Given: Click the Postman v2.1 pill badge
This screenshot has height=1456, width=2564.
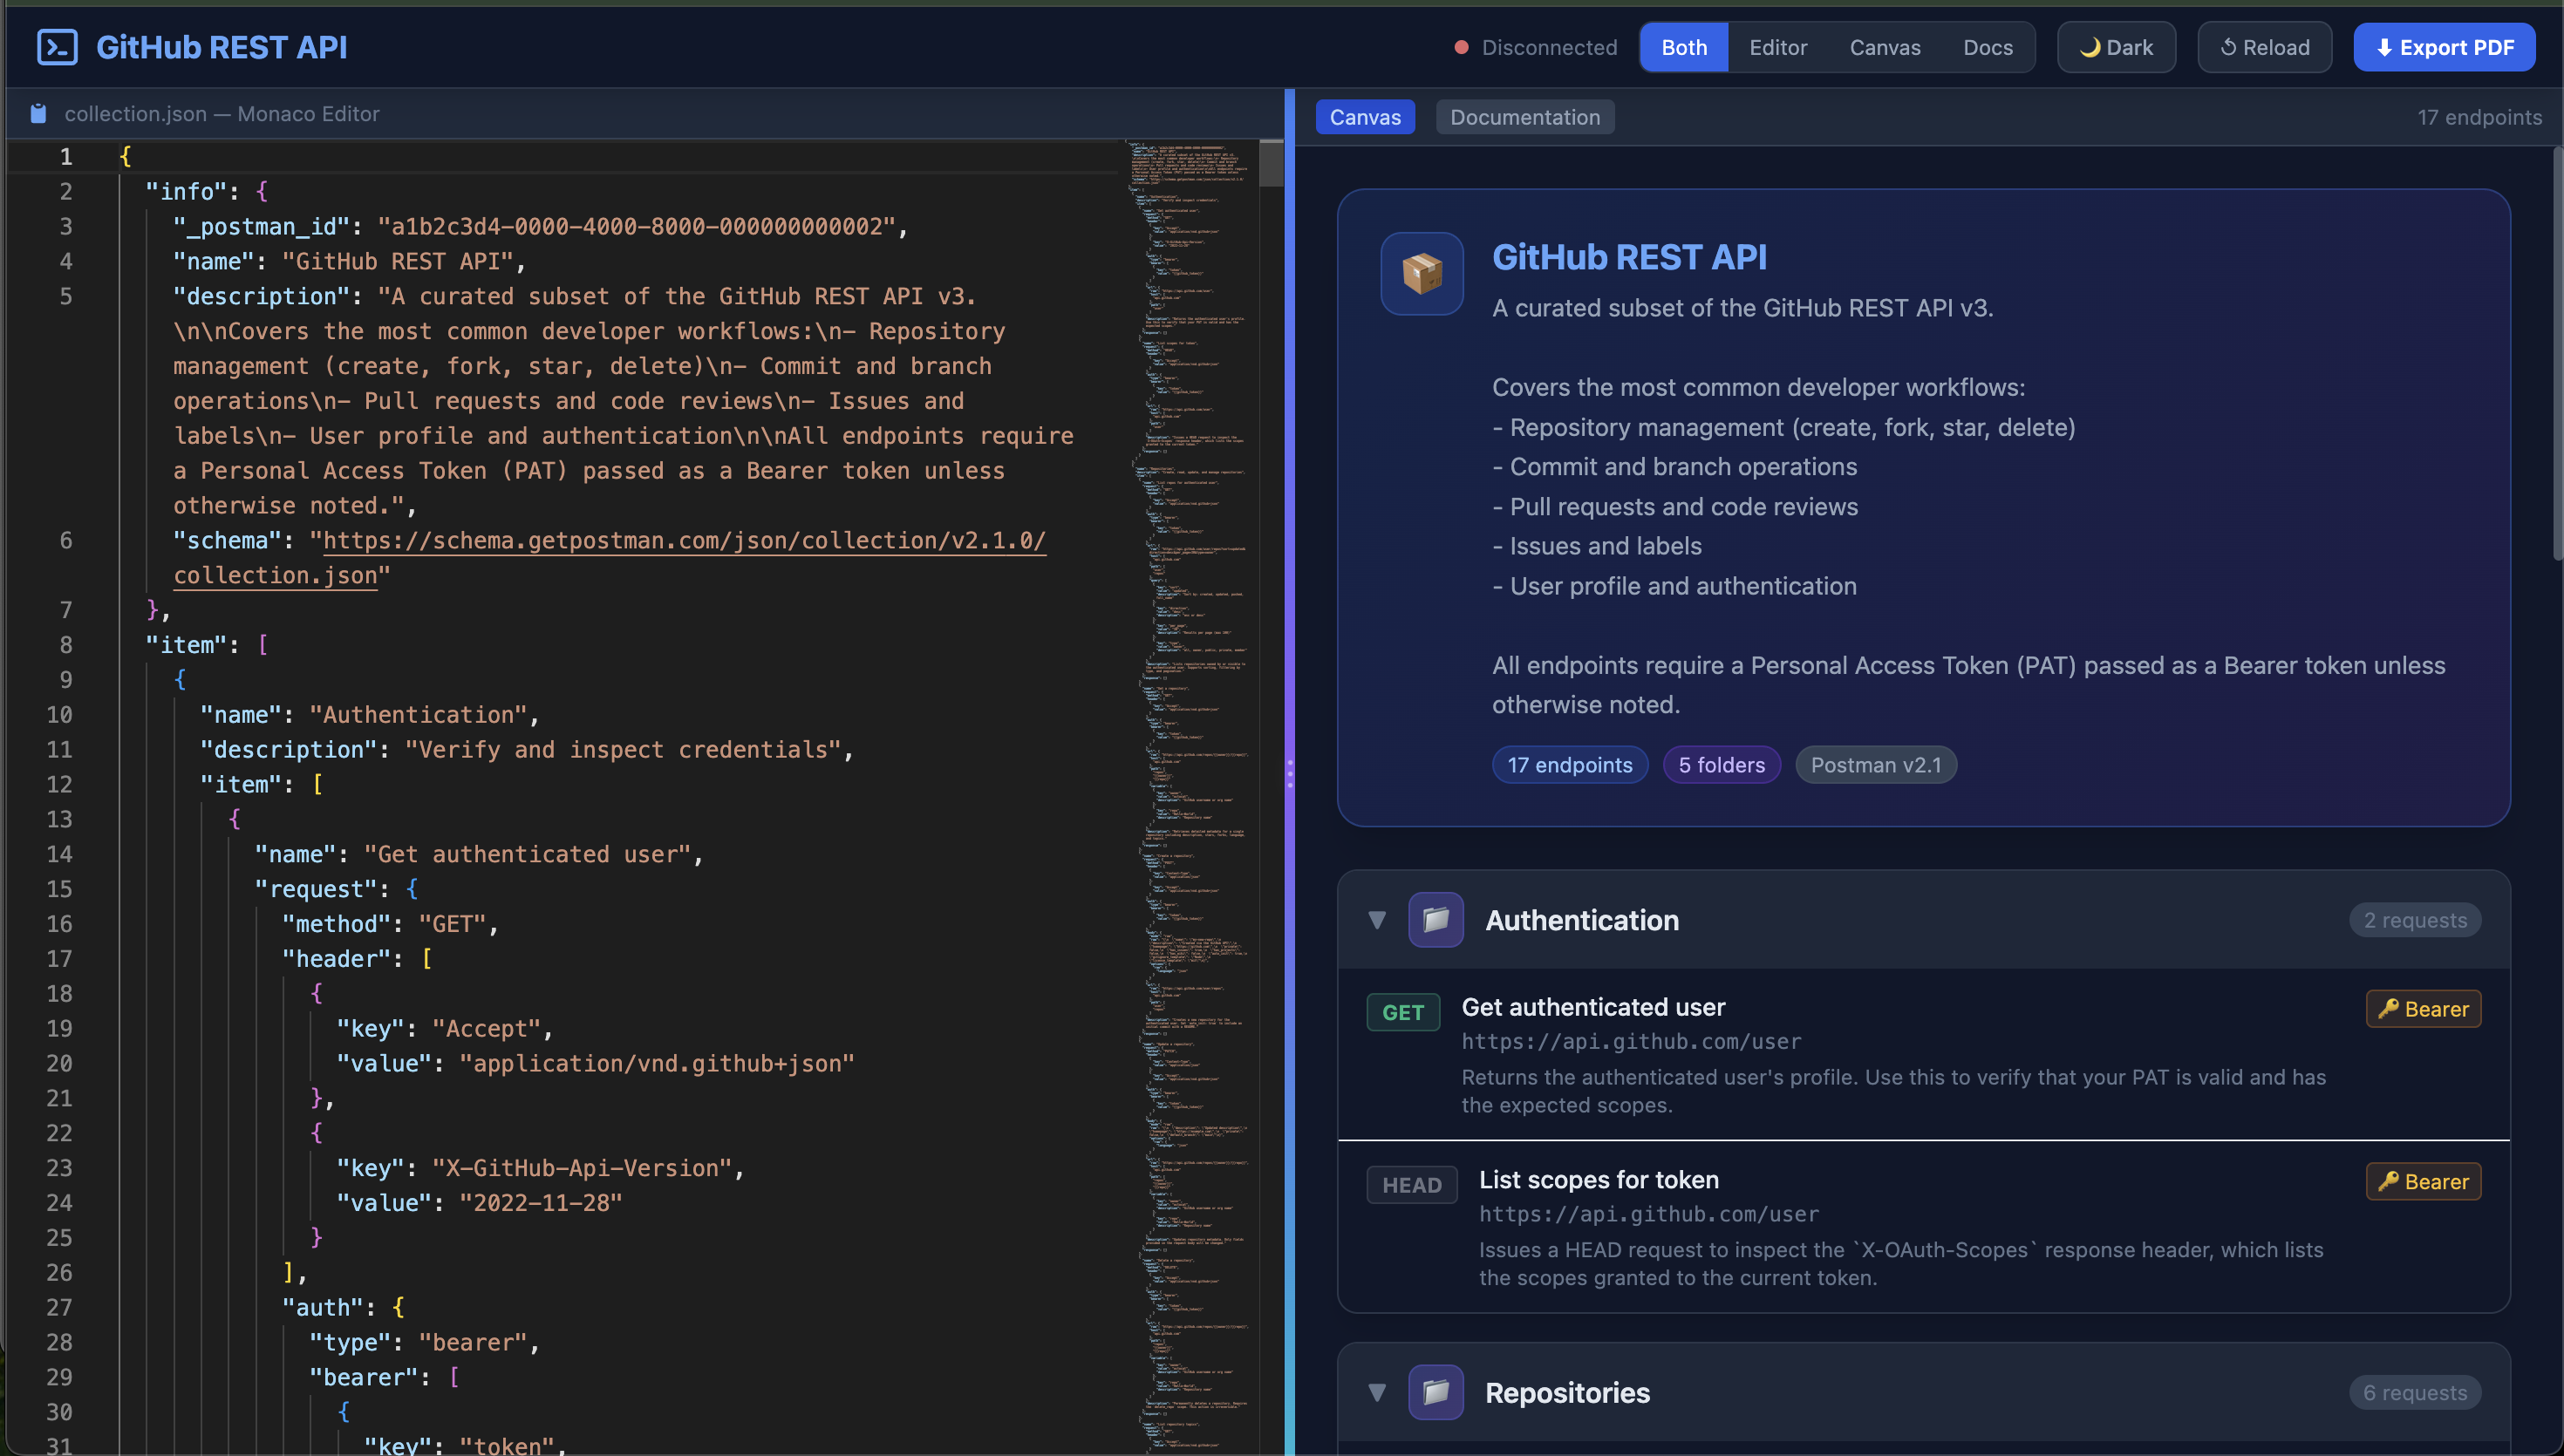Looking at the screenshot, I should click(x=1875, y=765).
